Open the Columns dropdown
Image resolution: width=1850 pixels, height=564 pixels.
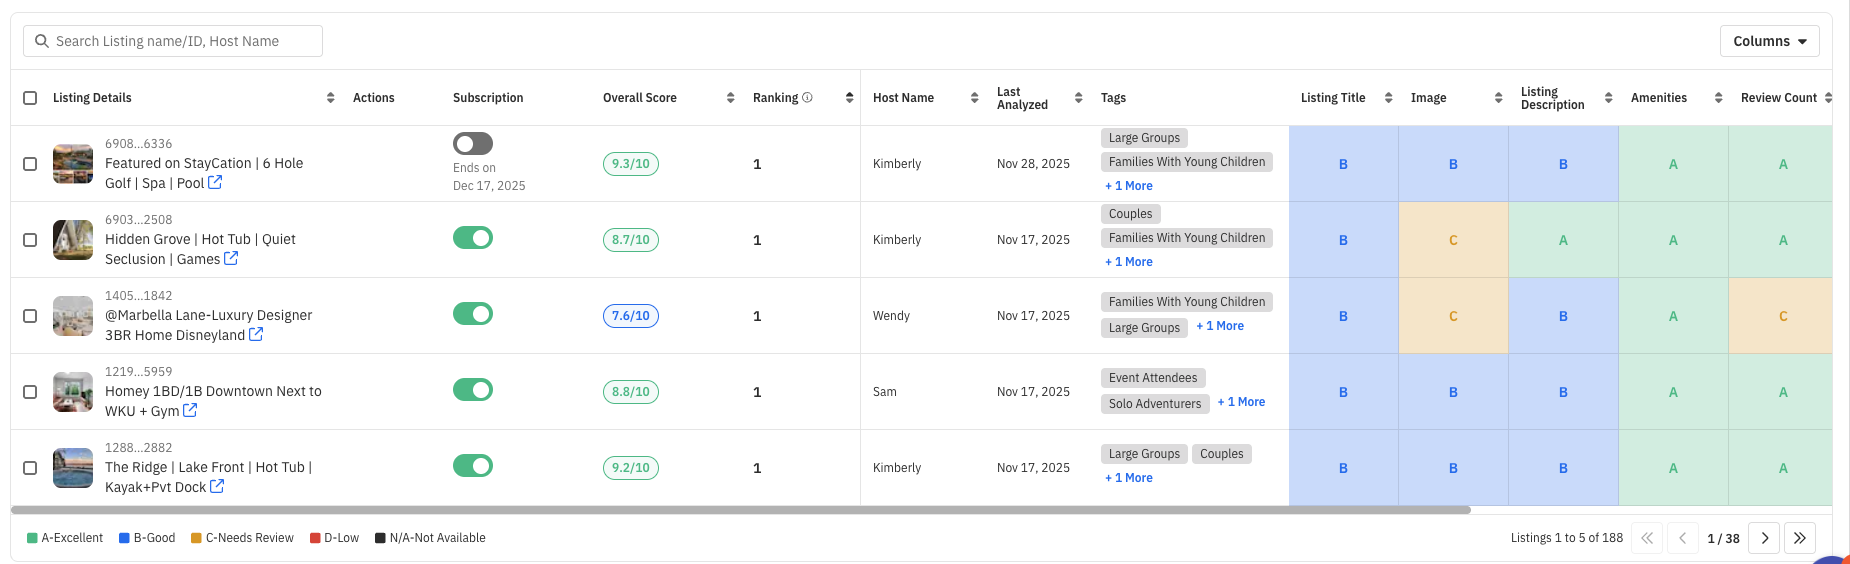(x=1769, y=41)
